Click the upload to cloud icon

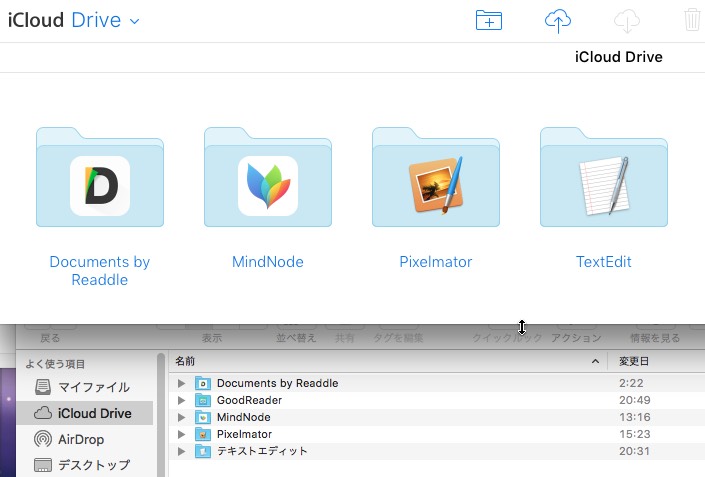coord(558,21)
